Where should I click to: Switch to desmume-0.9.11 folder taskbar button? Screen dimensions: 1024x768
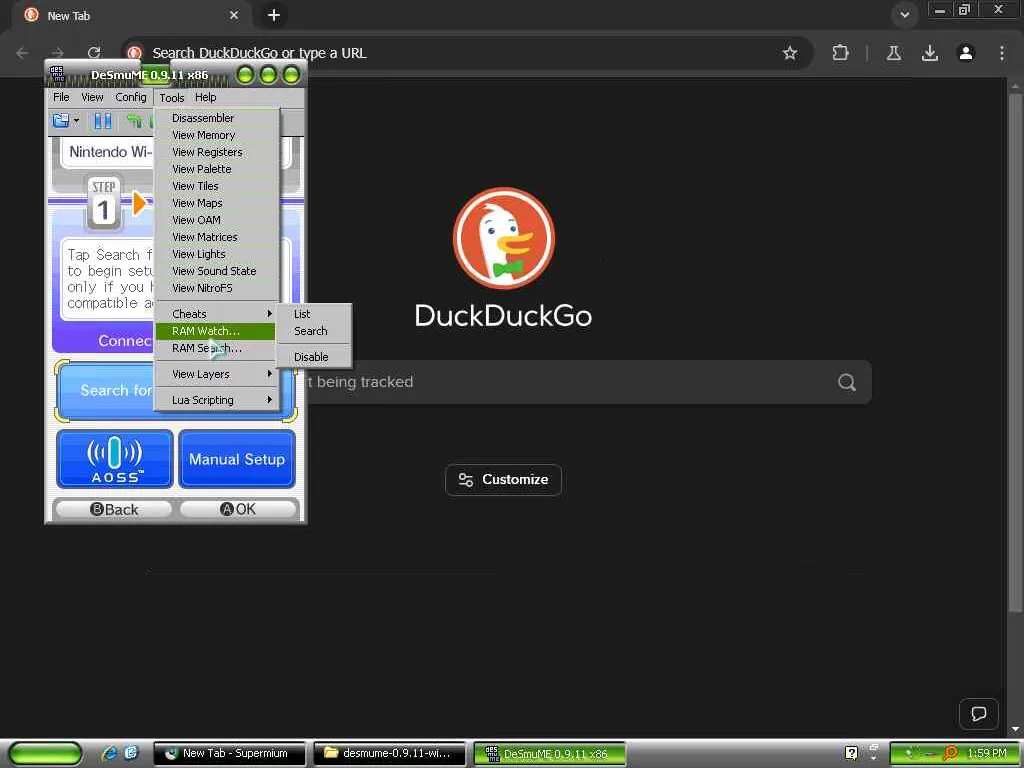point(390,754)
